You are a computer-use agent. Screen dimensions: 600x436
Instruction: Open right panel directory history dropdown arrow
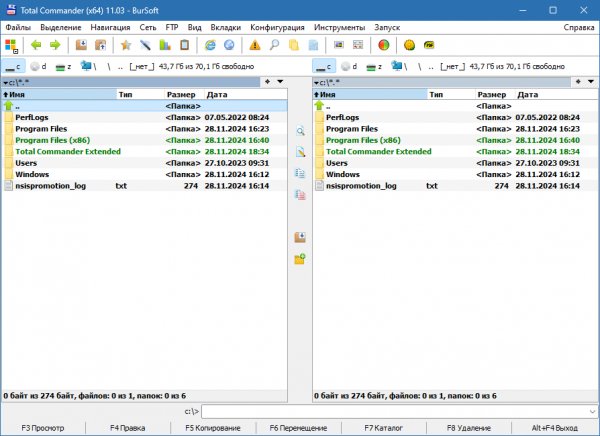(x=594, y=82)
